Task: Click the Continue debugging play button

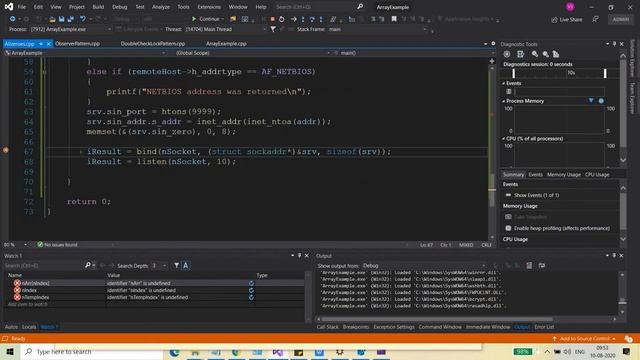Action: tap(194, 19)
